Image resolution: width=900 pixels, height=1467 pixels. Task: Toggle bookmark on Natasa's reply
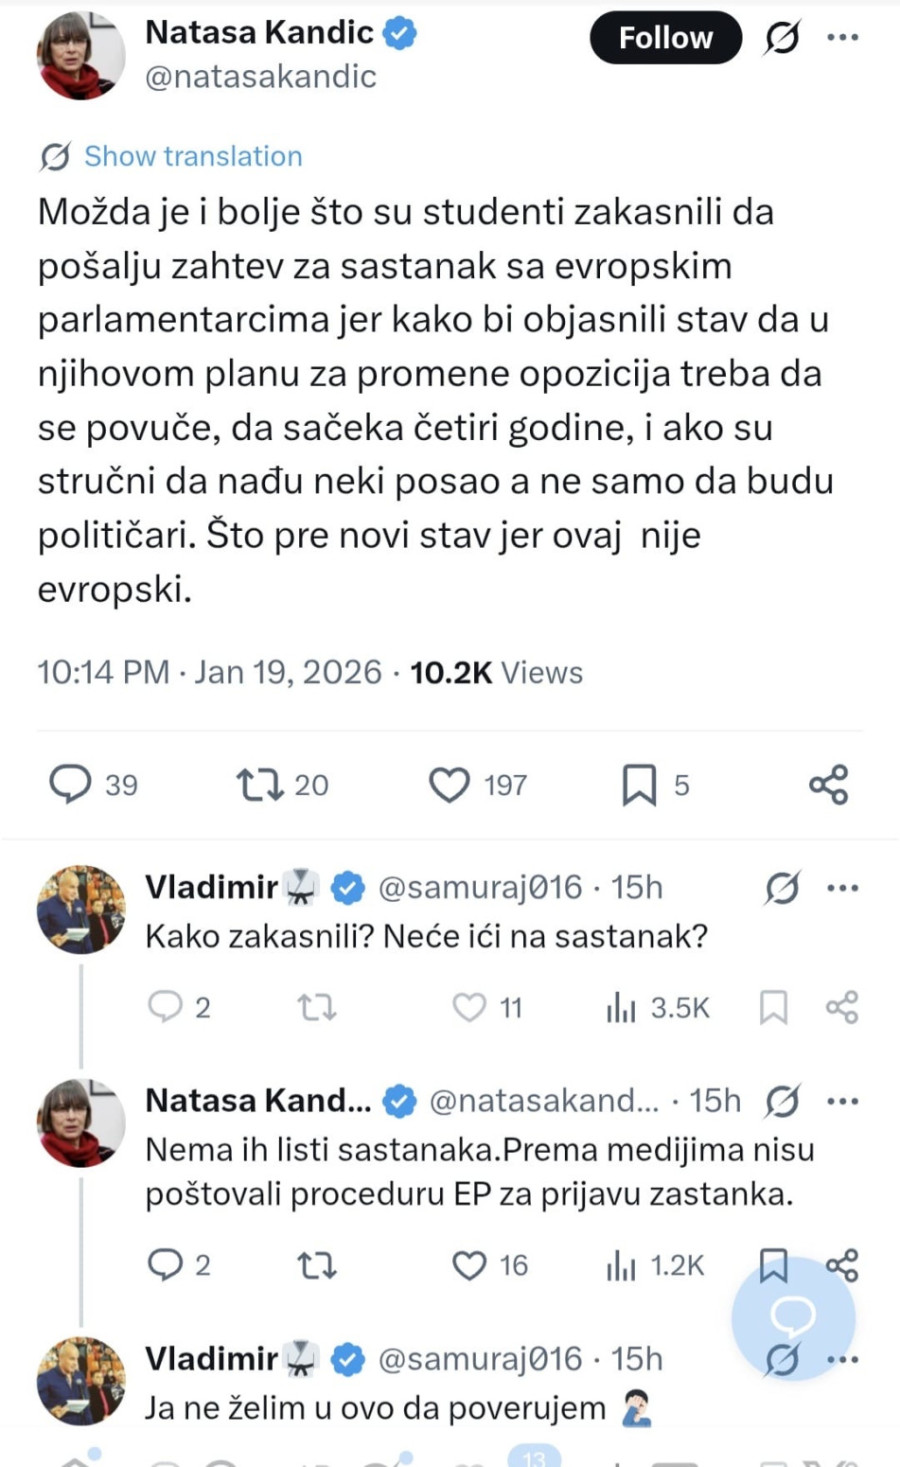pos(773,1266)
